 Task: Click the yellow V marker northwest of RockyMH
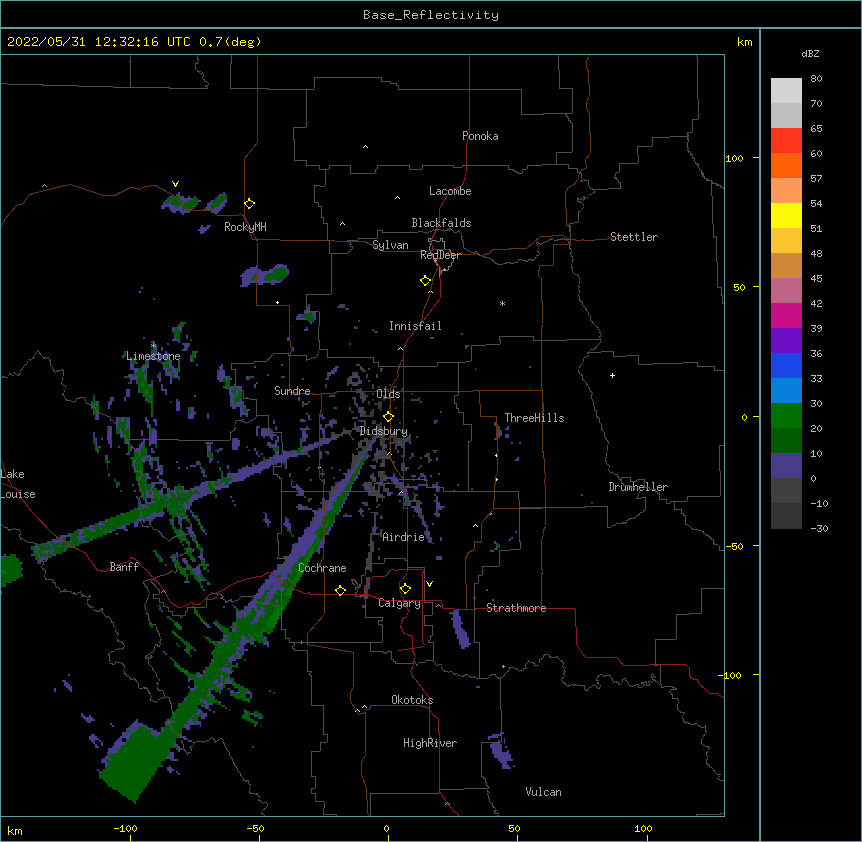click(x=175, y=184)
